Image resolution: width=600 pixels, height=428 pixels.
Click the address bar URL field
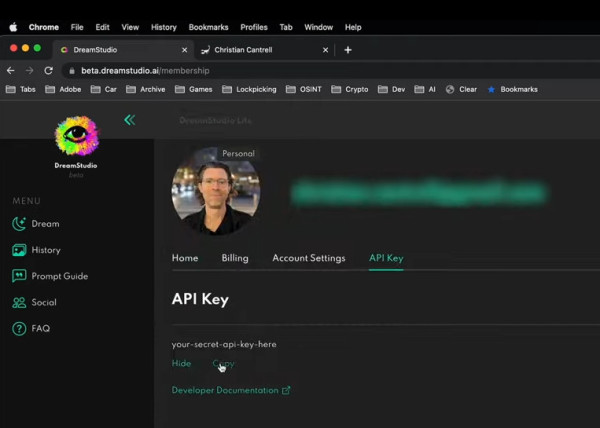click(x=329, y=71)
